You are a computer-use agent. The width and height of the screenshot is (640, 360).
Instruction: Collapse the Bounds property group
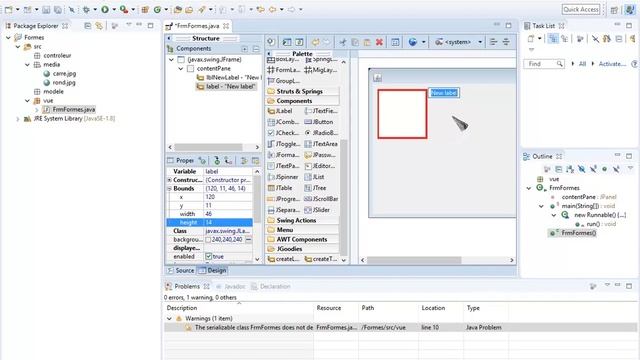[169, 189]
